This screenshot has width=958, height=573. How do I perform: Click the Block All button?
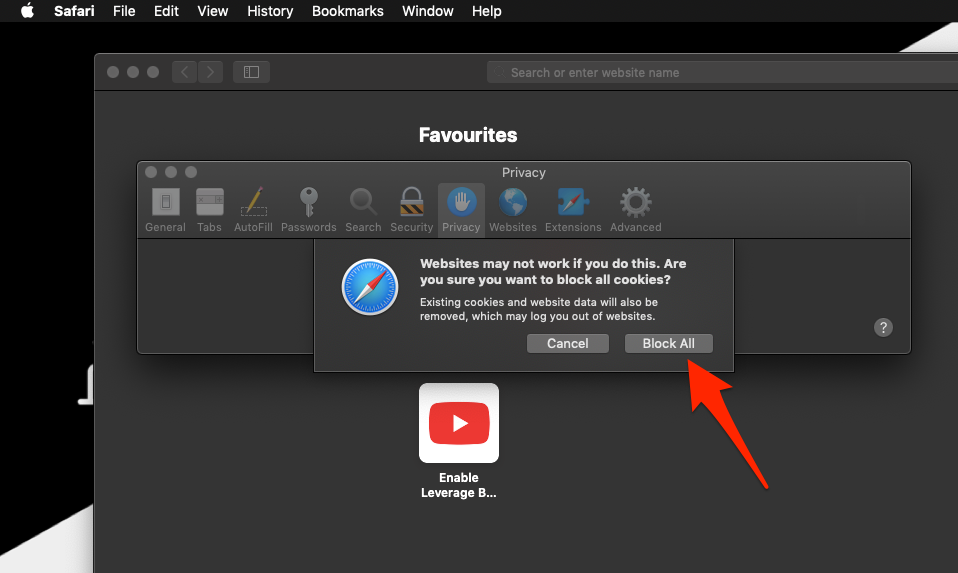(x=668, y=343)
